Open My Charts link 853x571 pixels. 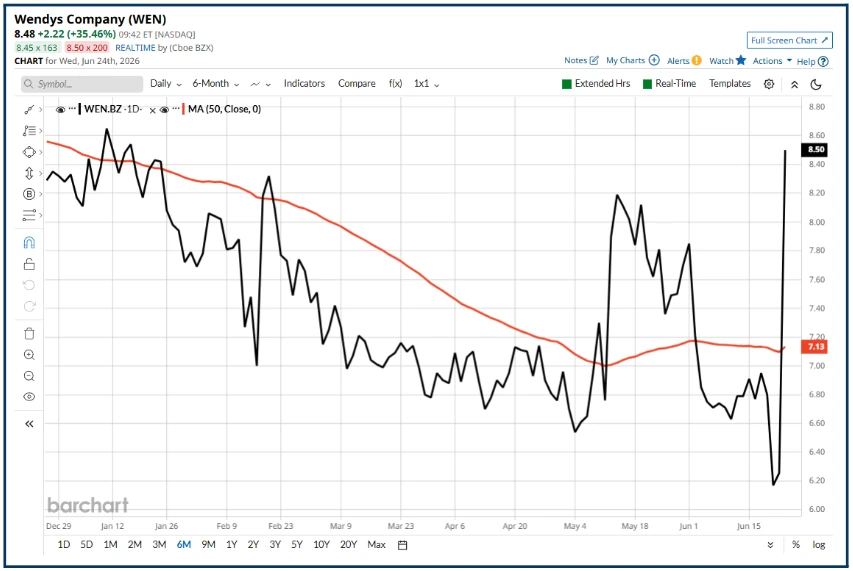(x=633, y=60)
